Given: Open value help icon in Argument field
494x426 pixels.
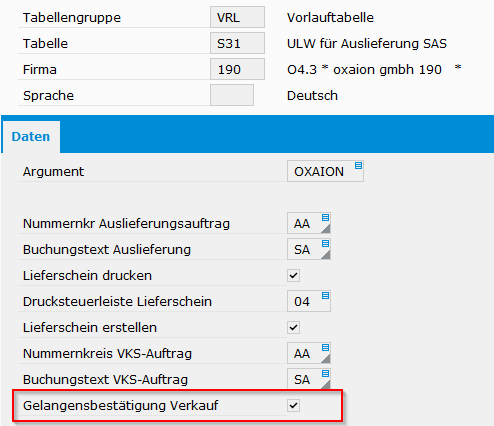Looking at the screenshot, I should tap(358, 166).
